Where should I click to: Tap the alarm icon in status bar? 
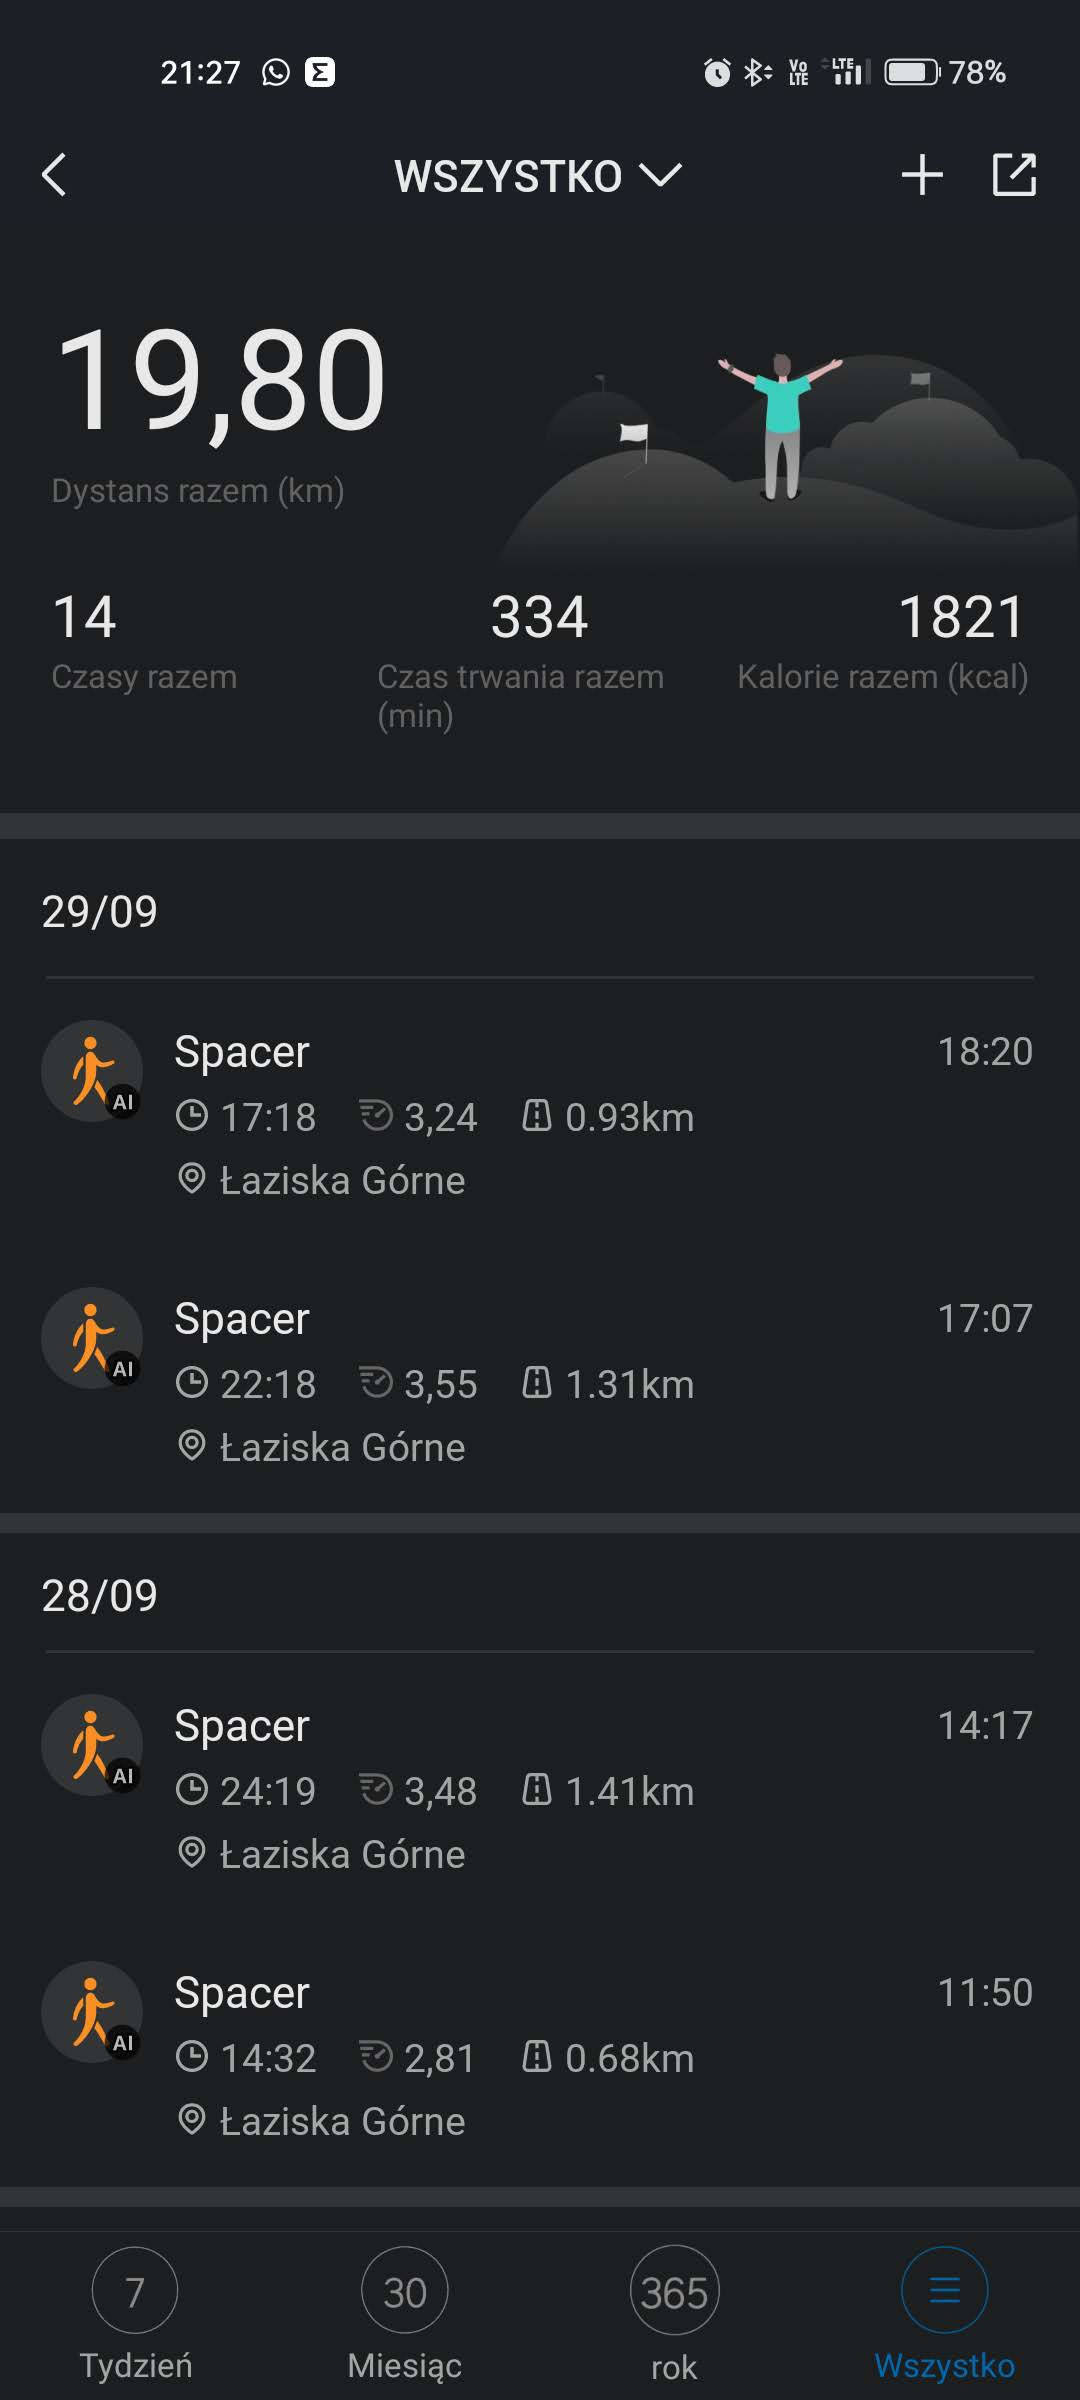coord(717,72)
